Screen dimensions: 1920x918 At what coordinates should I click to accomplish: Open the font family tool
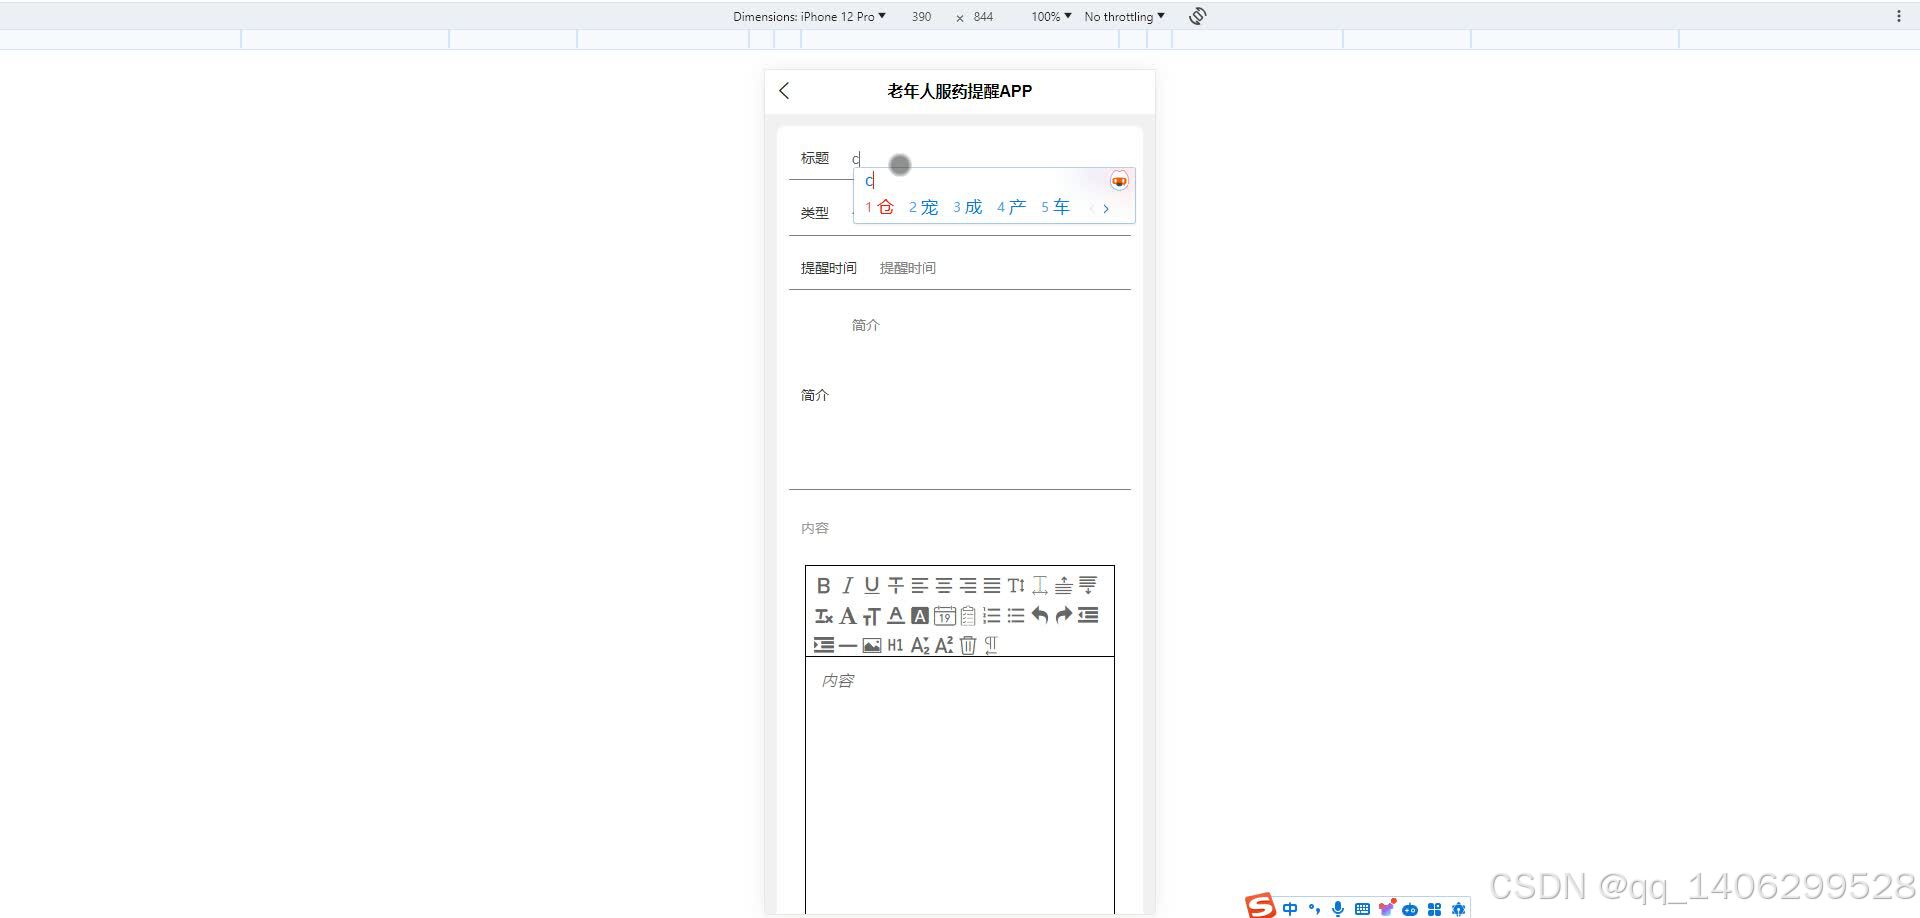click(847, 616)
